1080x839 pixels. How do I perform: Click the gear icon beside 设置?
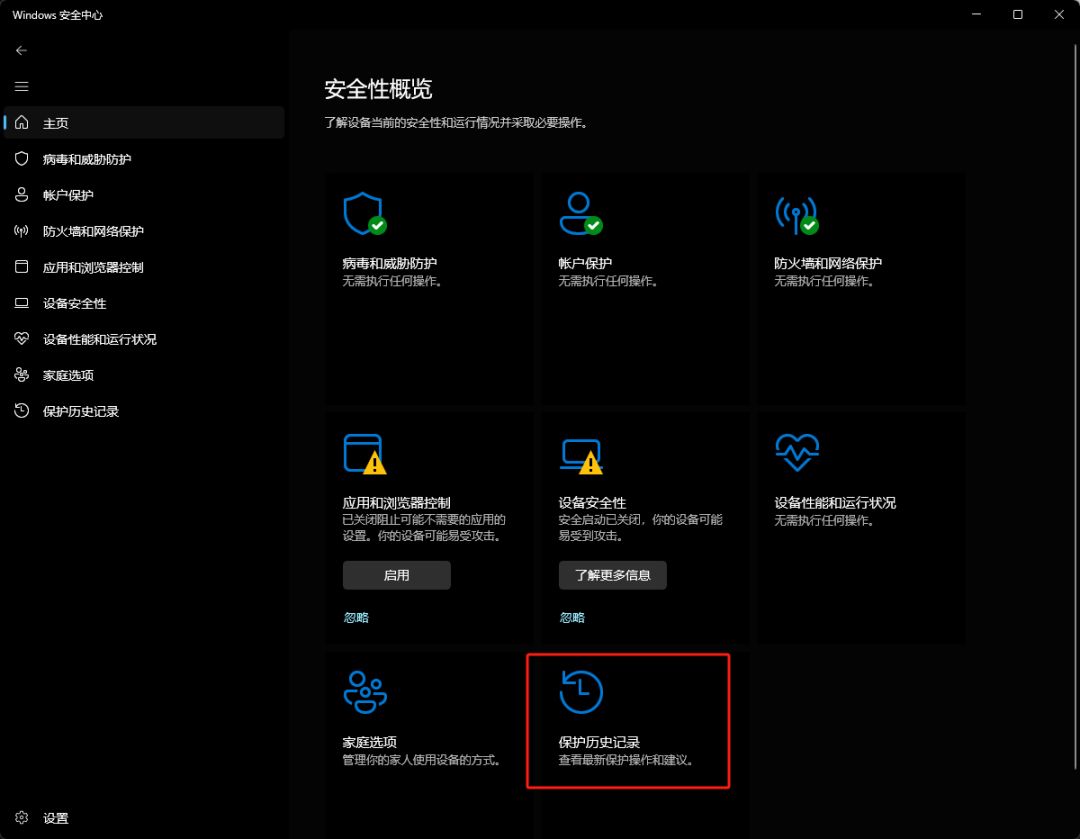click(x=22, y=818)
